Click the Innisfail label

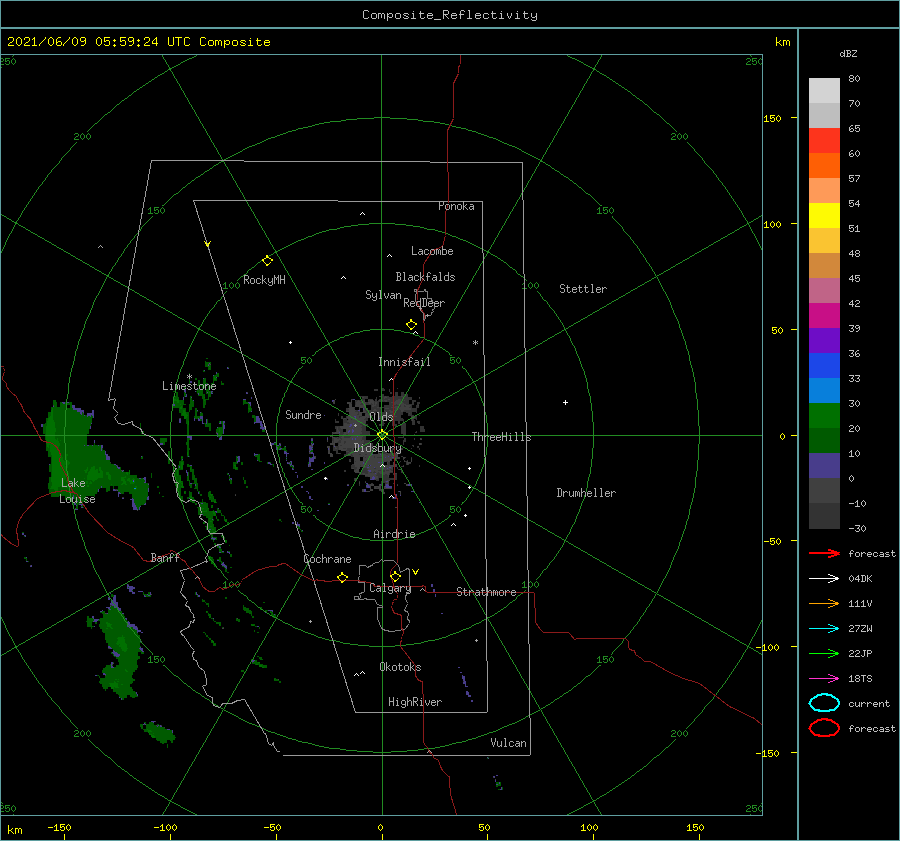[404, 362]
